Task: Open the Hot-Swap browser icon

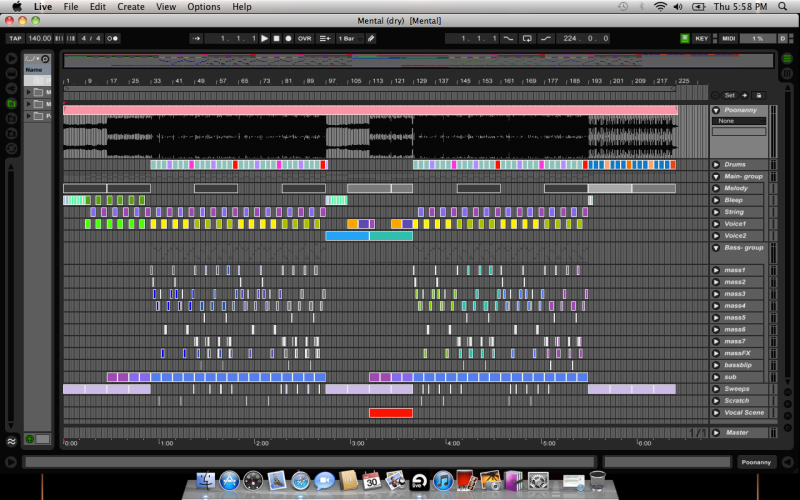Action: point(11,148)
